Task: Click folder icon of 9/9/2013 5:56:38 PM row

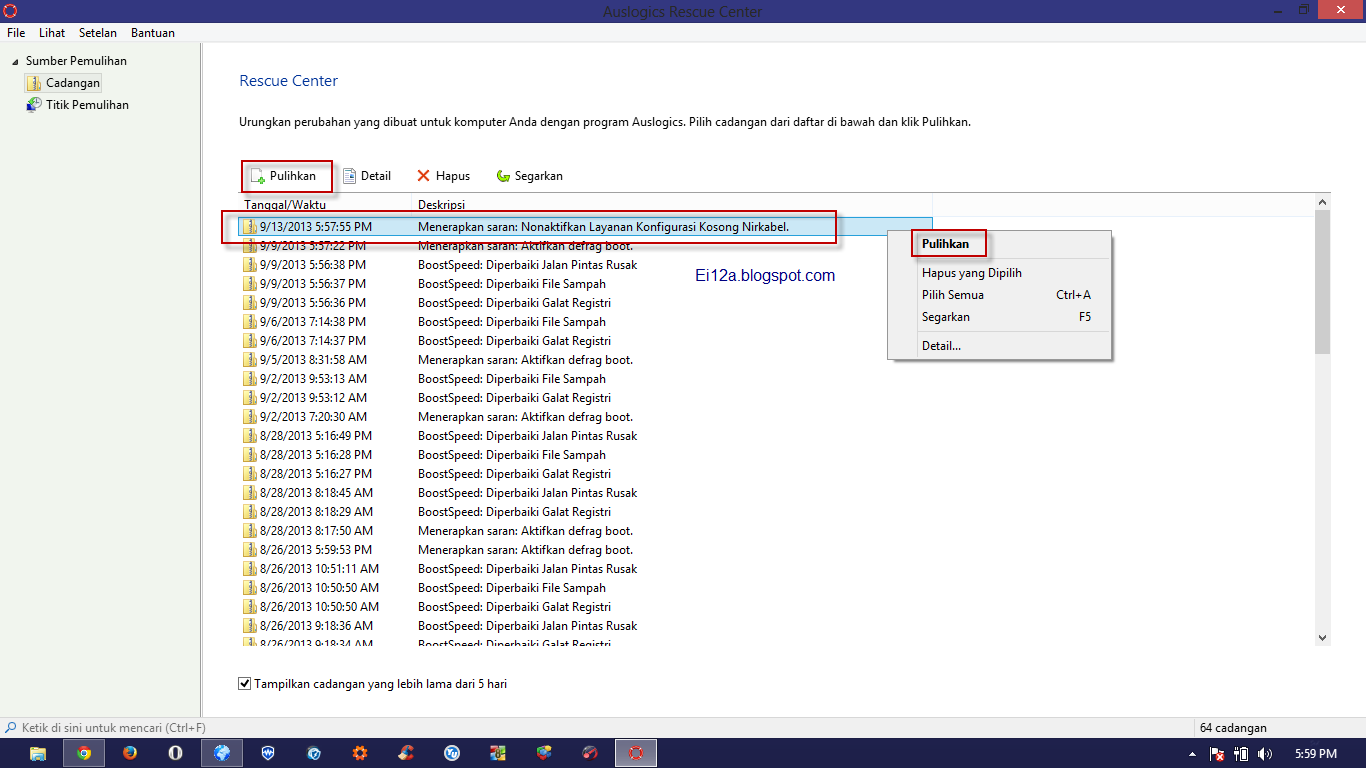Action: point(250,265)
